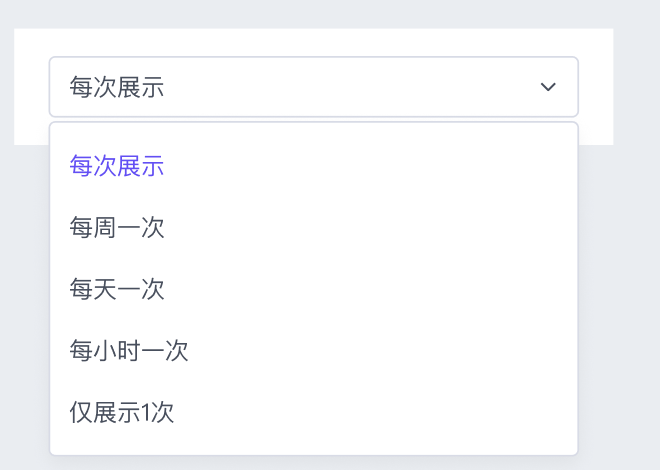Keep the currently selected purple option
Image resolution: width=660 pixels, height=470 pixels.
[117, 166]
